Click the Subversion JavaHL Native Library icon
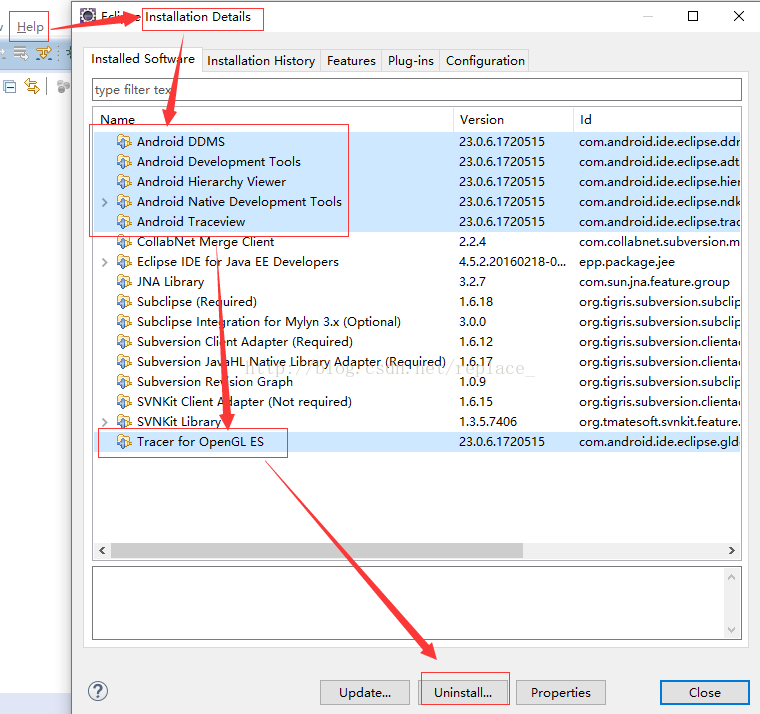760x714 pixels. pos(124,362)
